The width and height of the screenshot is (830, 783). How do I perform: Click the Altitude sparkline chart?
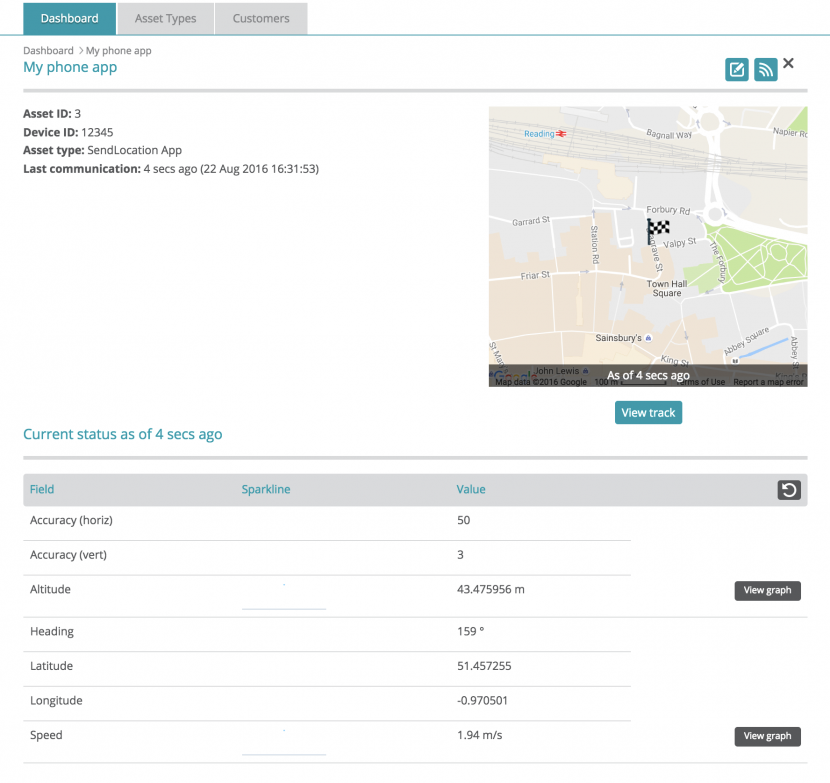coord(284,596)
